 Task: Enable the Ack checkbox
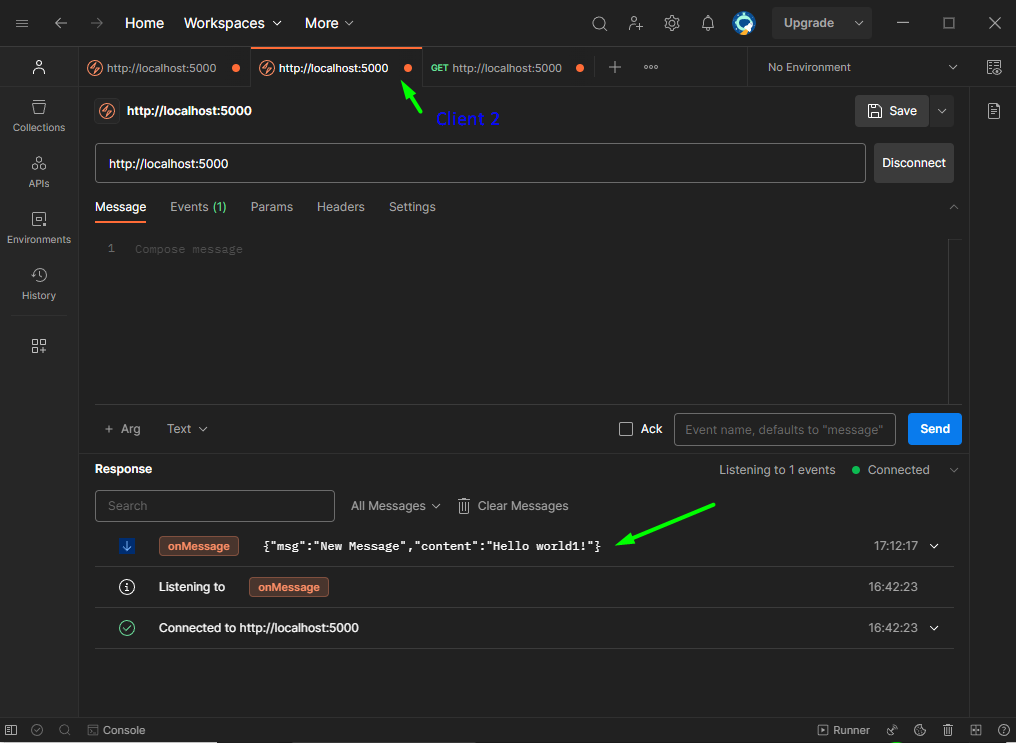(x=625, y=429)
